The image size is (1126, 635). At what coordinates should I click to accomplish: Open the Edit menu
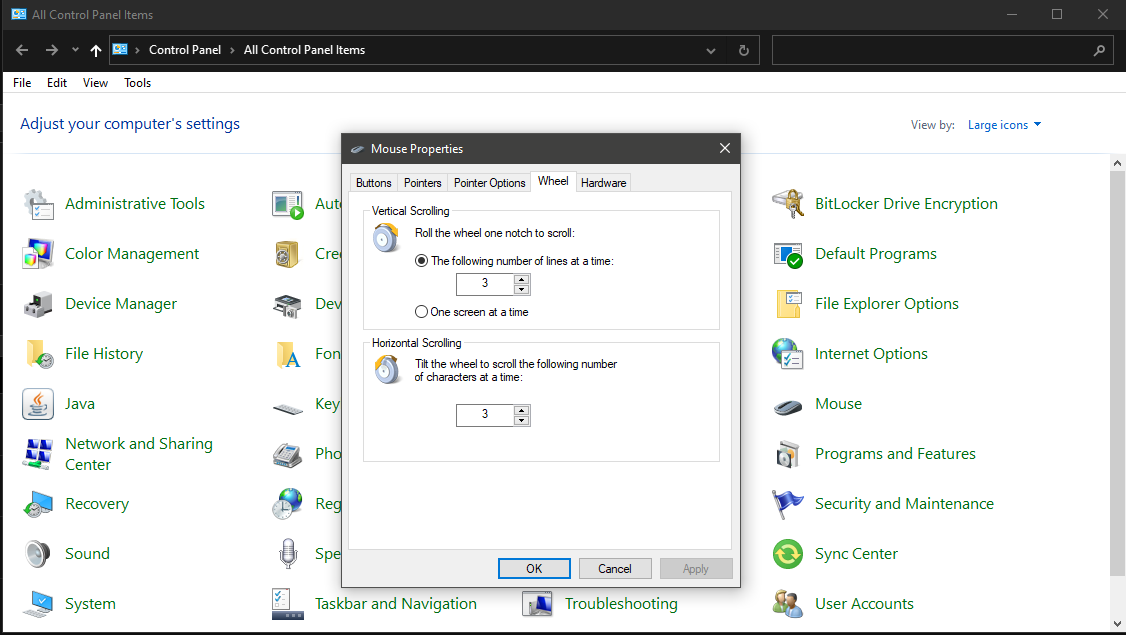57,83
